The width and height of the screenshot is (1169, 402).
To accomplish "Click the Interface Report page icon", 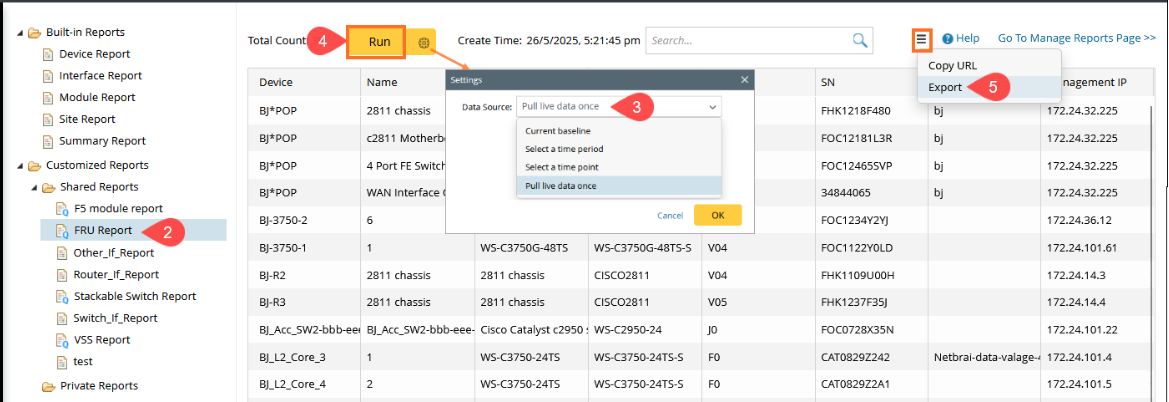I will click(48, 76).
